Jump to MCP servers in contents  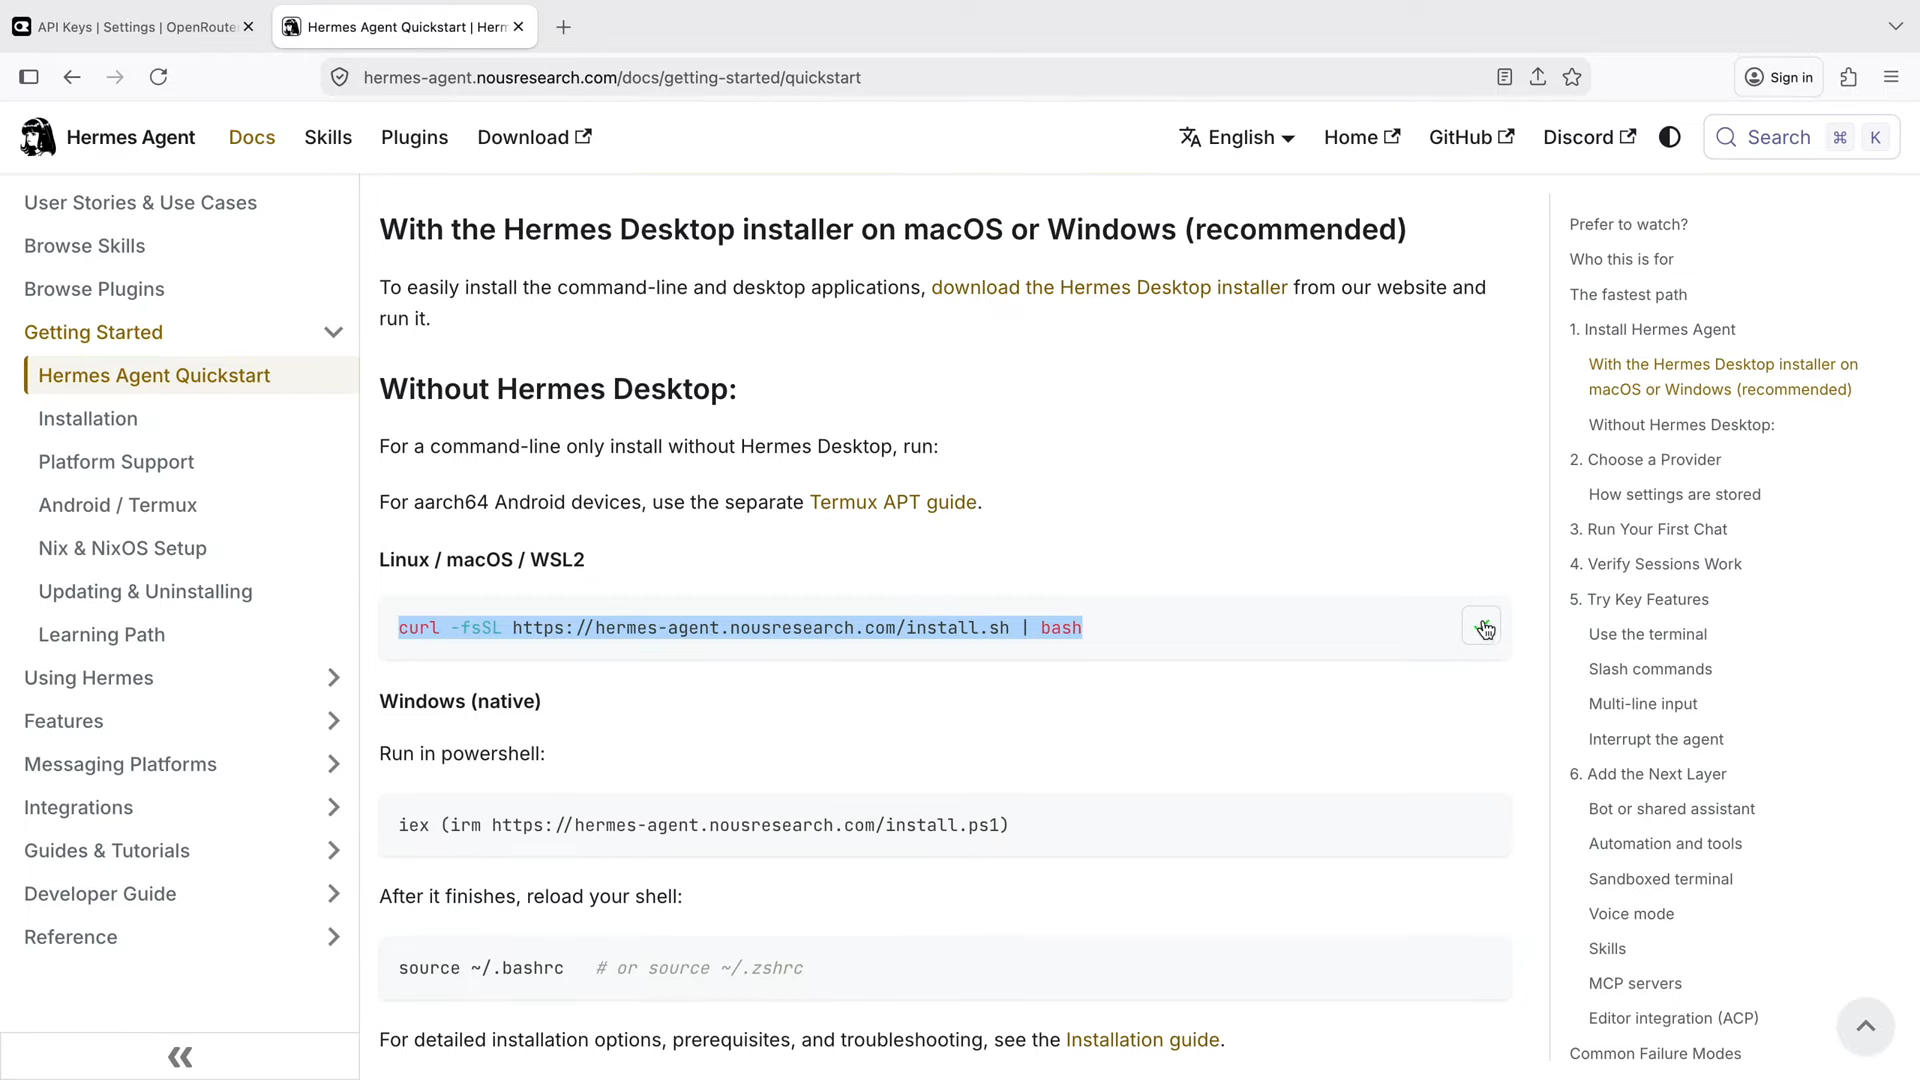[x=1635, y=983]
